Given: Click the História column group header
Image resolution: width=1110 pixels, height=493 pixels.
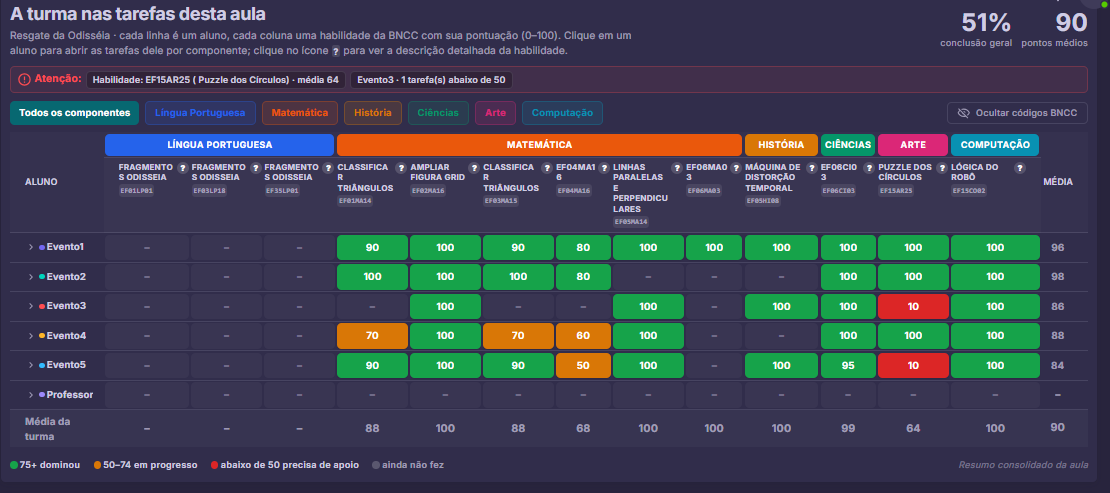Looking at the screenshot, I should [782, 144].
